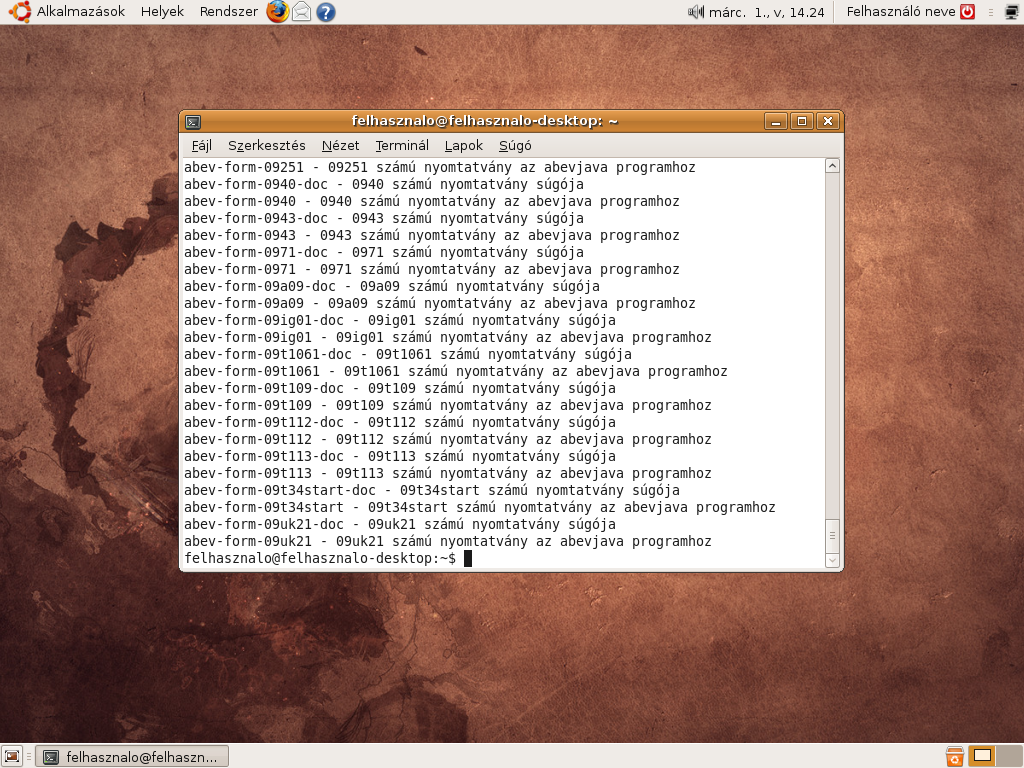Open the date and time clock
This screenshot has height=768, width=1024.
pos(767,12)
